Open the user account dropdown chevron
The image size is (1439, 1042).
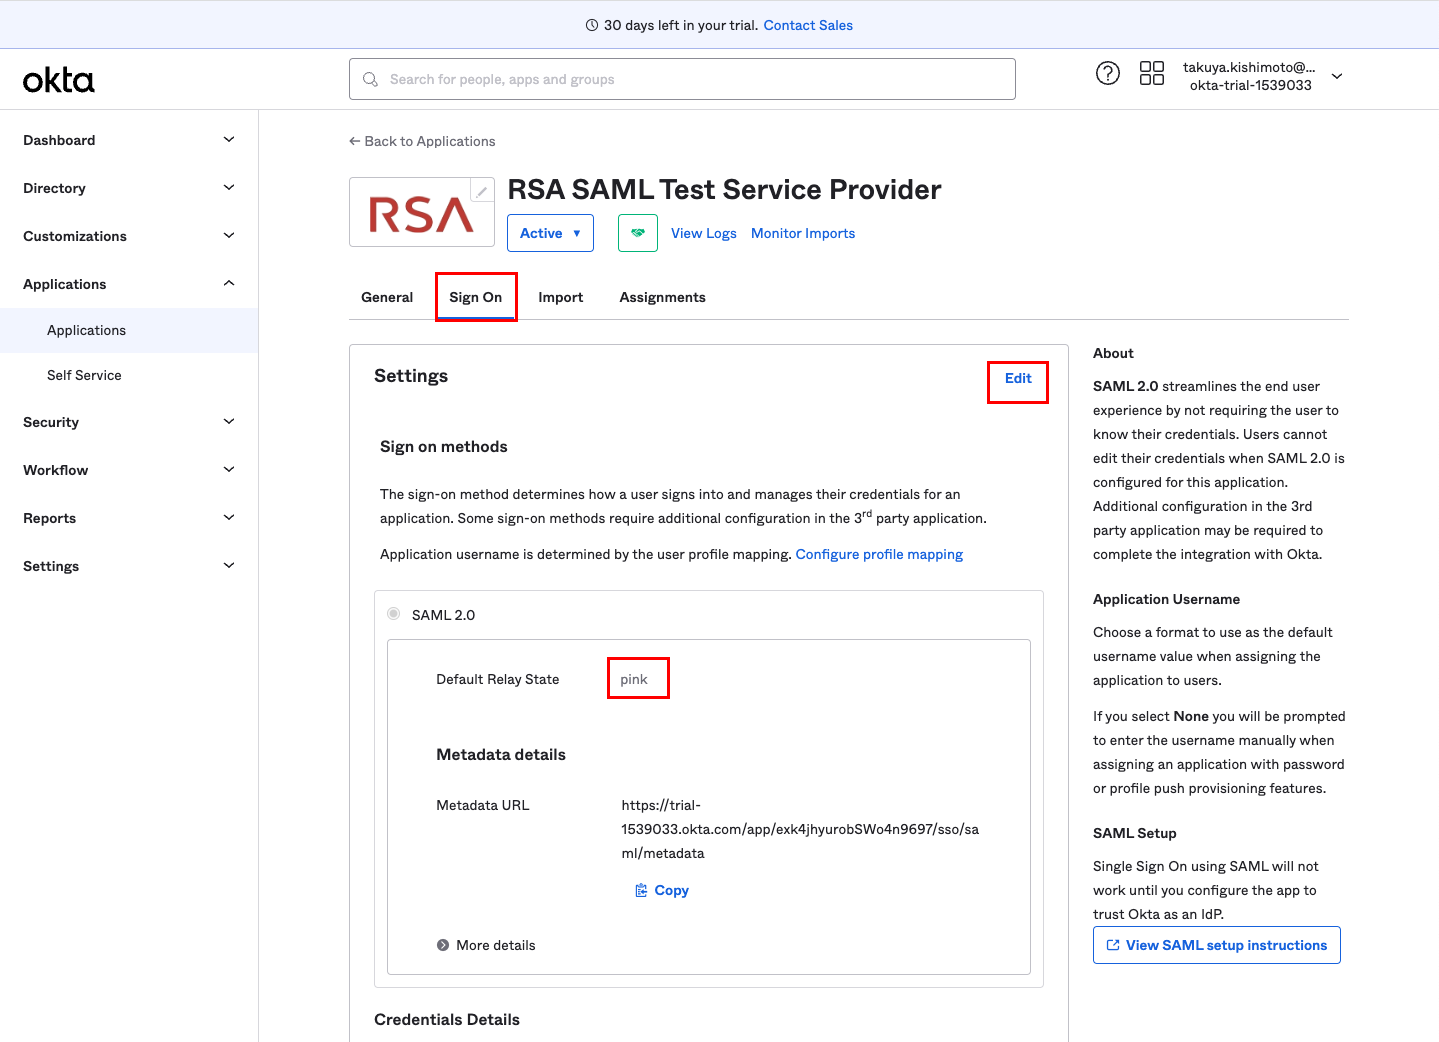[1337, 76]
